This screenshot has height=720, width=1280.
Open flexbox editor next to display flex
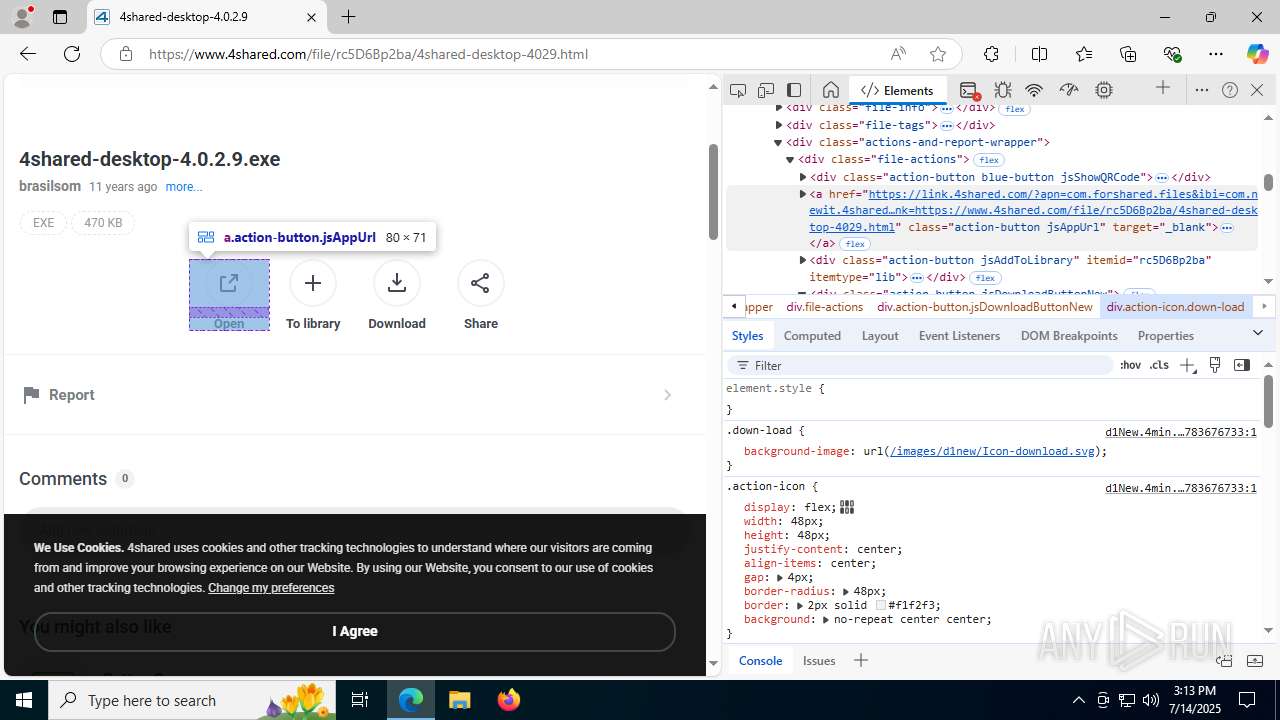(x=847, y=507)
